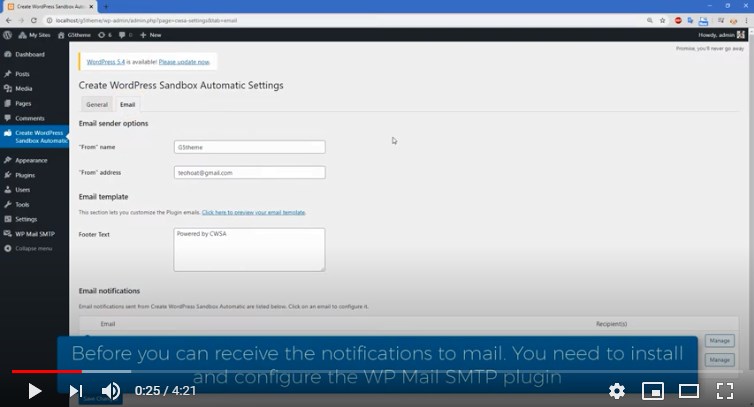The width and height of the screenshot is (754, 407).
Task: Open Users menu
Action: (x=23, y=190)
